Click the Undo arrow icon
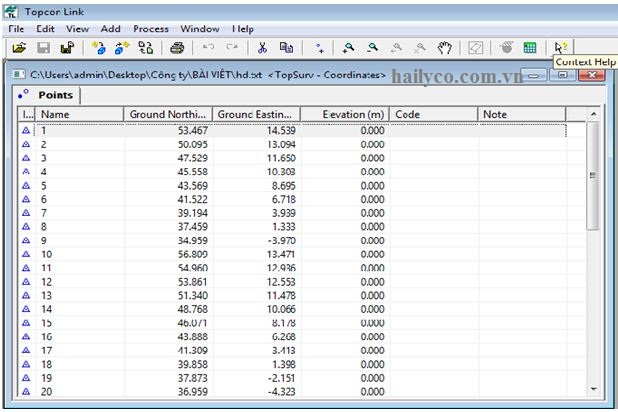618x412 pixels. click(208, 47)
